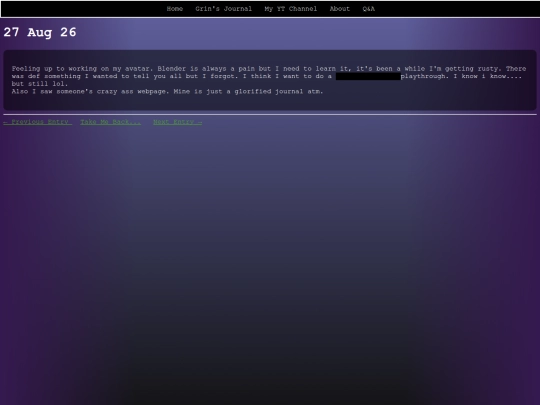Click text 'but still lol.'
Viewport: 540px width, 405px height.
[x=40, y=84]
